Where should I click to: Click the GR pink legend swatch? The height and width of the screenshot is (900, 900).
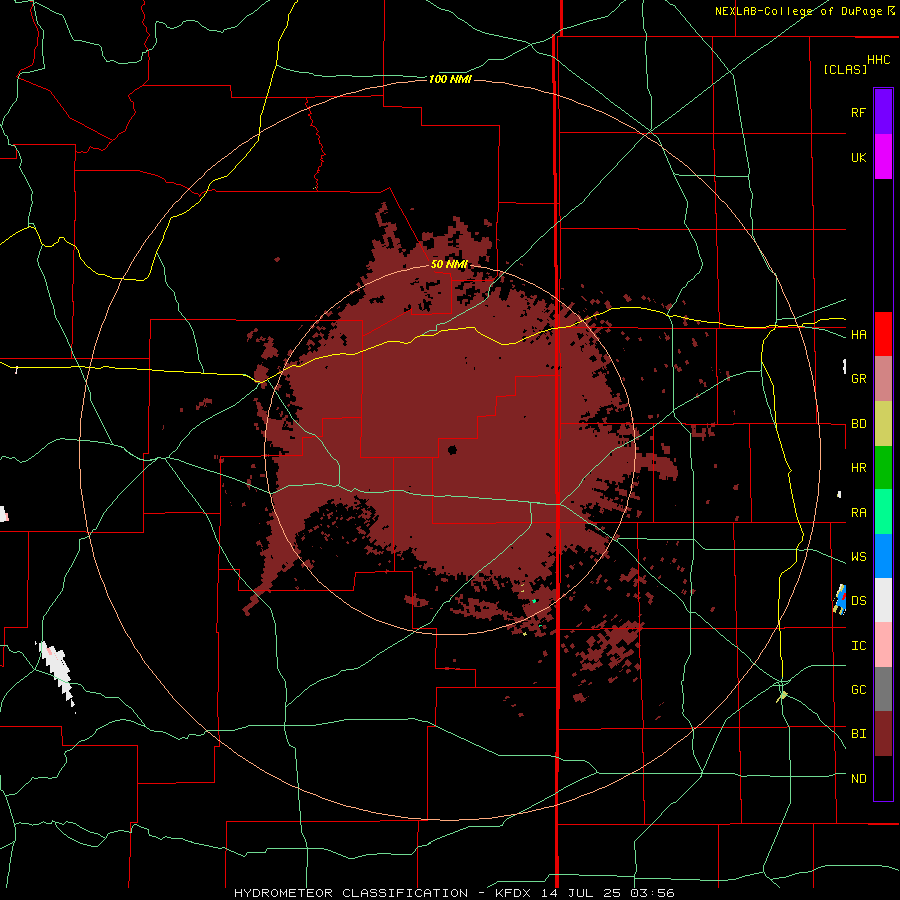(x=883, y=379)
